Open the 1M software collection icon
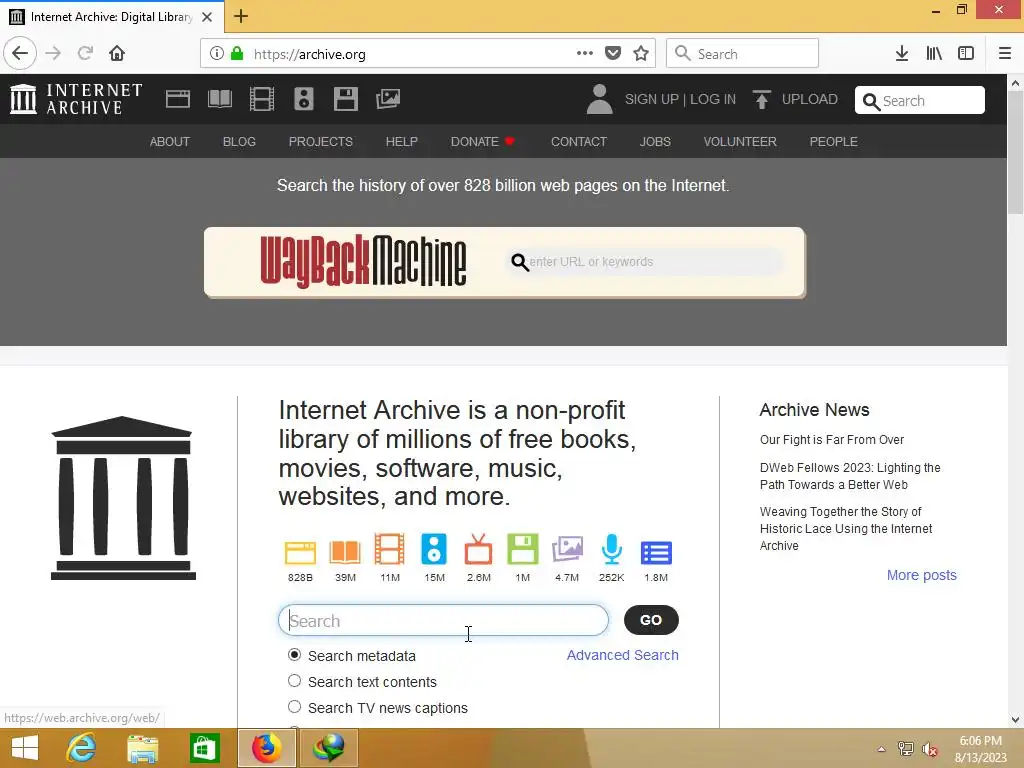Image resolution: width=1024 pixels, height=768 pixels. [x=523, y=549]
